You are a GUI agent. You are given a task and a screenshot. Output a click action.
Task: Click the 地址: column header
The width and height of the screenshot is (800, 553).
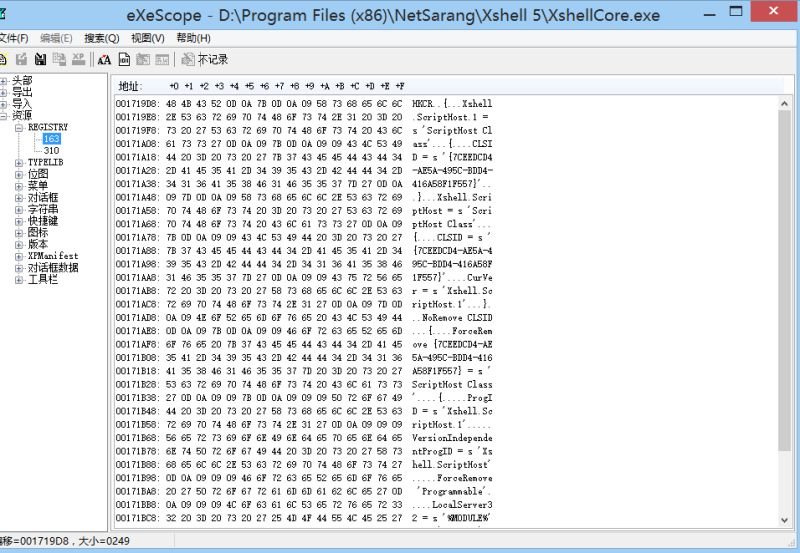click(x=130, y=86)
